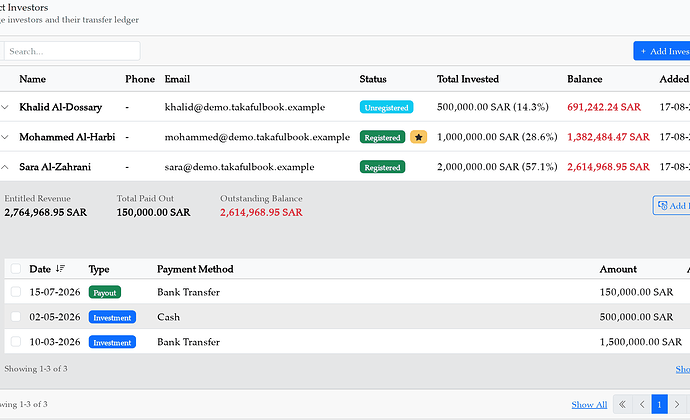Go to the first page with the double-chevron icon
This screenshot has width=690, height=420.
pyautogui.click(x=622, y=404)
